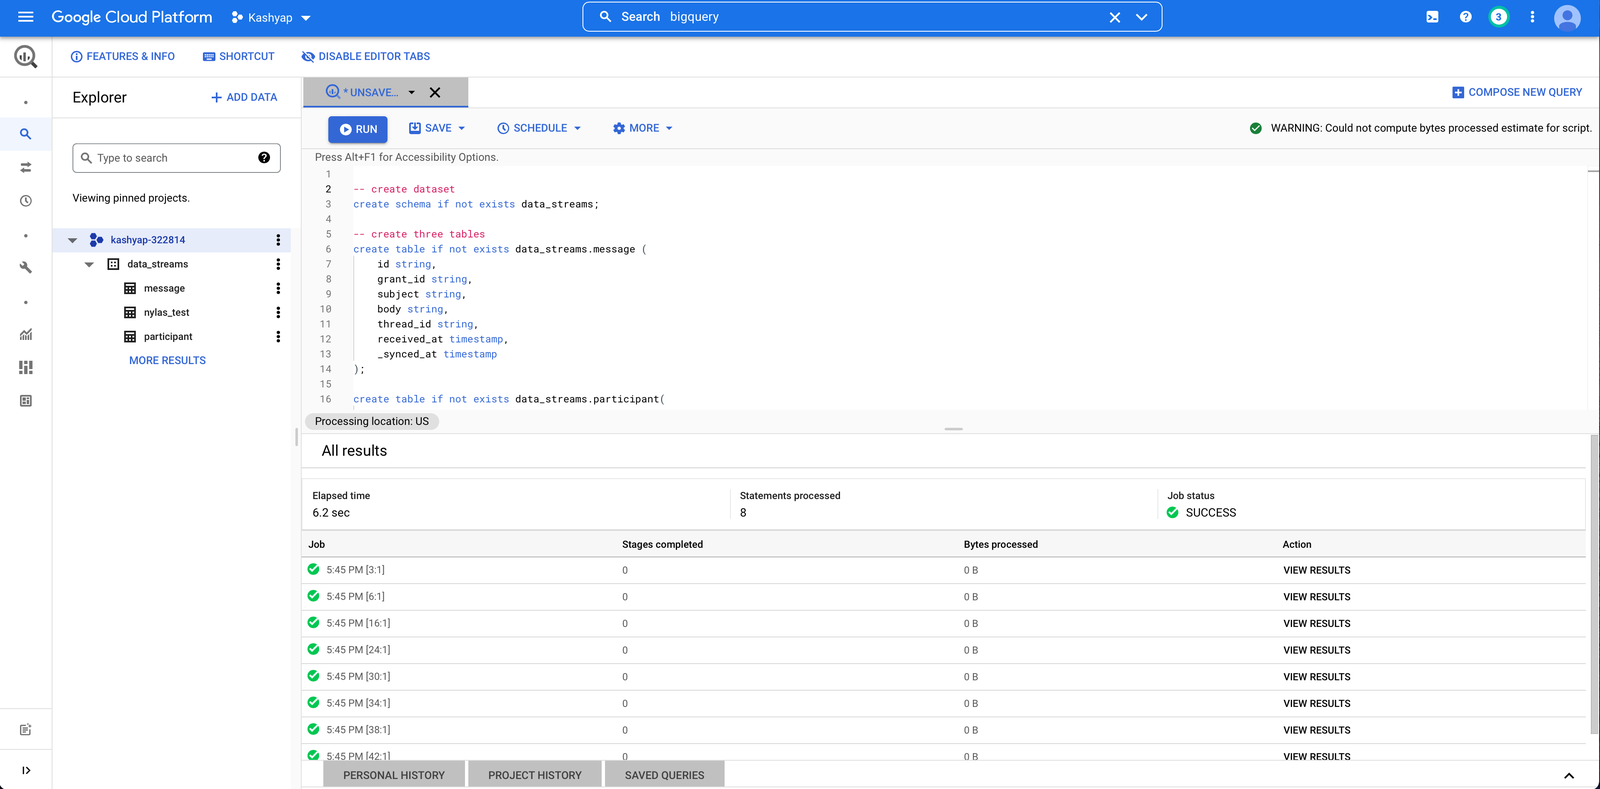Select the SQL workspace magnifier sidebar icon
The width and height of the screenshot is (1600, 789).
[x=26, y=134]
